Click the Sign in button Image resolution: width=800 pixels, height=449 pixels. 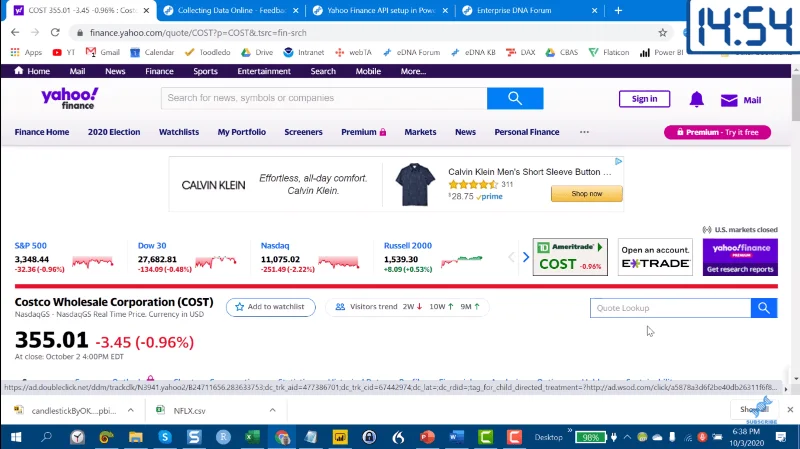pos(644,99)
